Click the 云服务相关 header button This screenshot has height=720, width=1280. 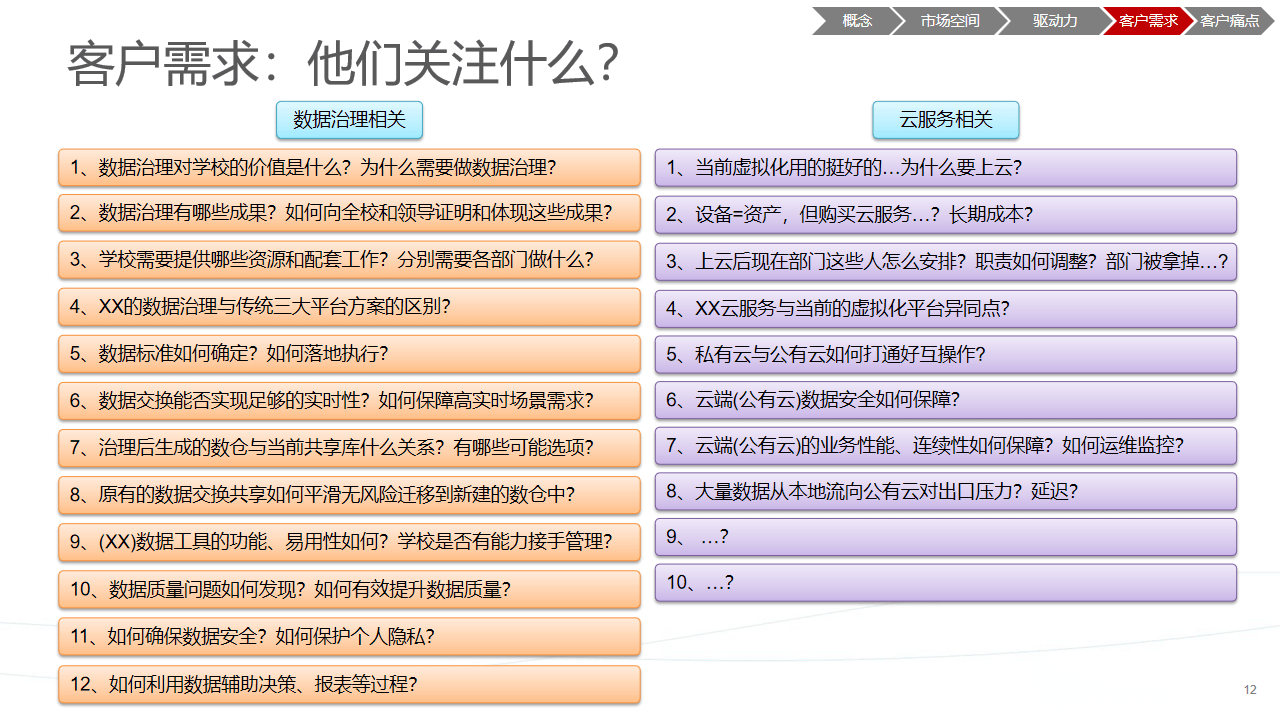click(x=946, y=120)
